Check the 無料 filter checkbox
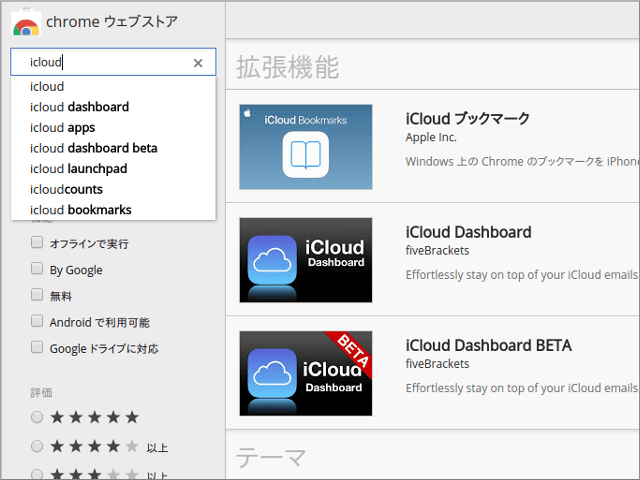Screen dimensions: 640x480 pyautogui.click(x=37, y=295)
